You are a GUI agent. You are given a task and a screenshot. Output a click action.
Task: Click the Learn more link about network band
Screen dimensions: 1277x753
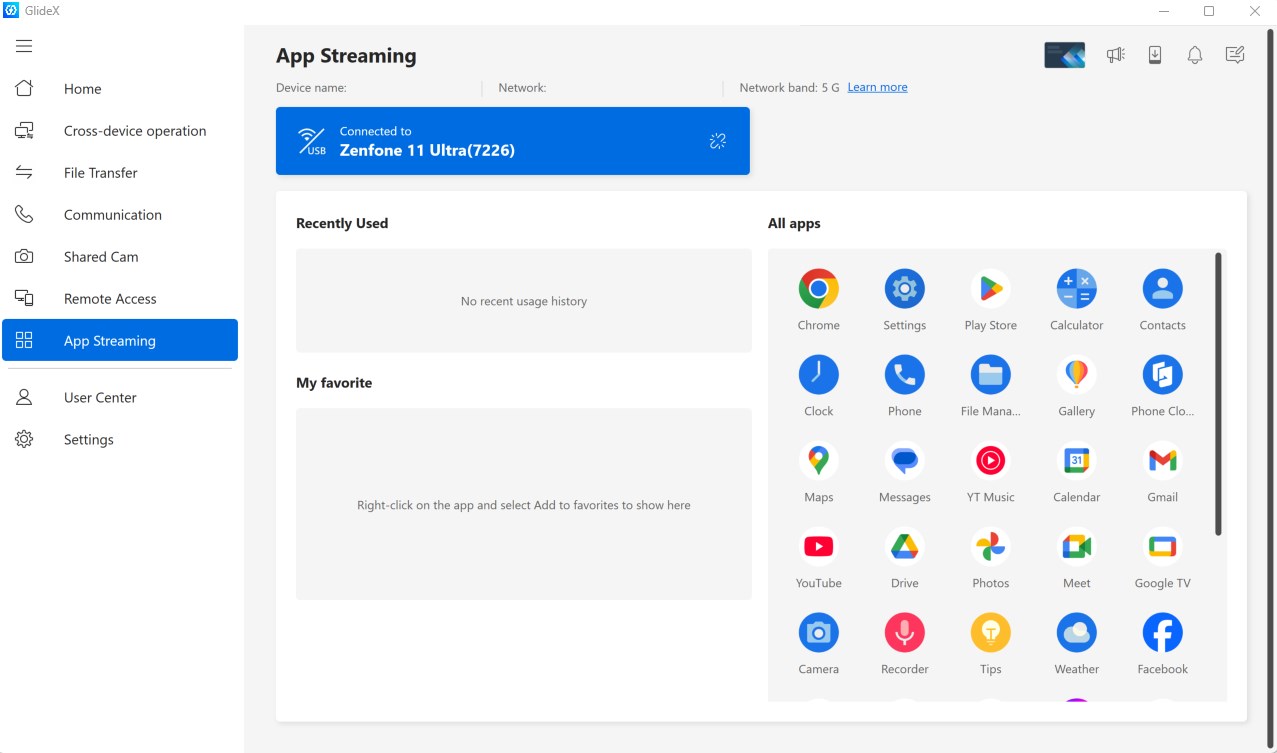[877, 87]
